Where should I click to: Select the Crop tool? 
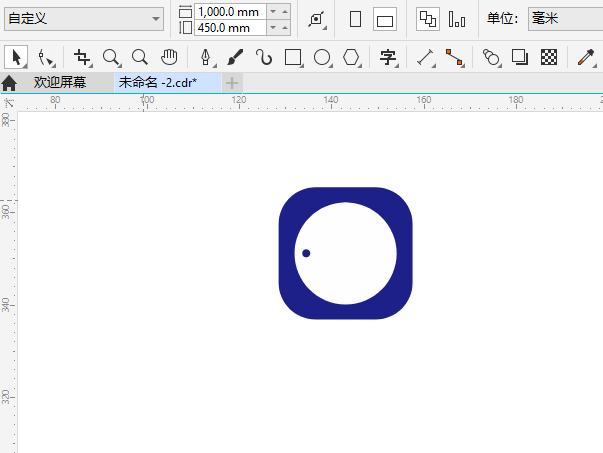82,58
